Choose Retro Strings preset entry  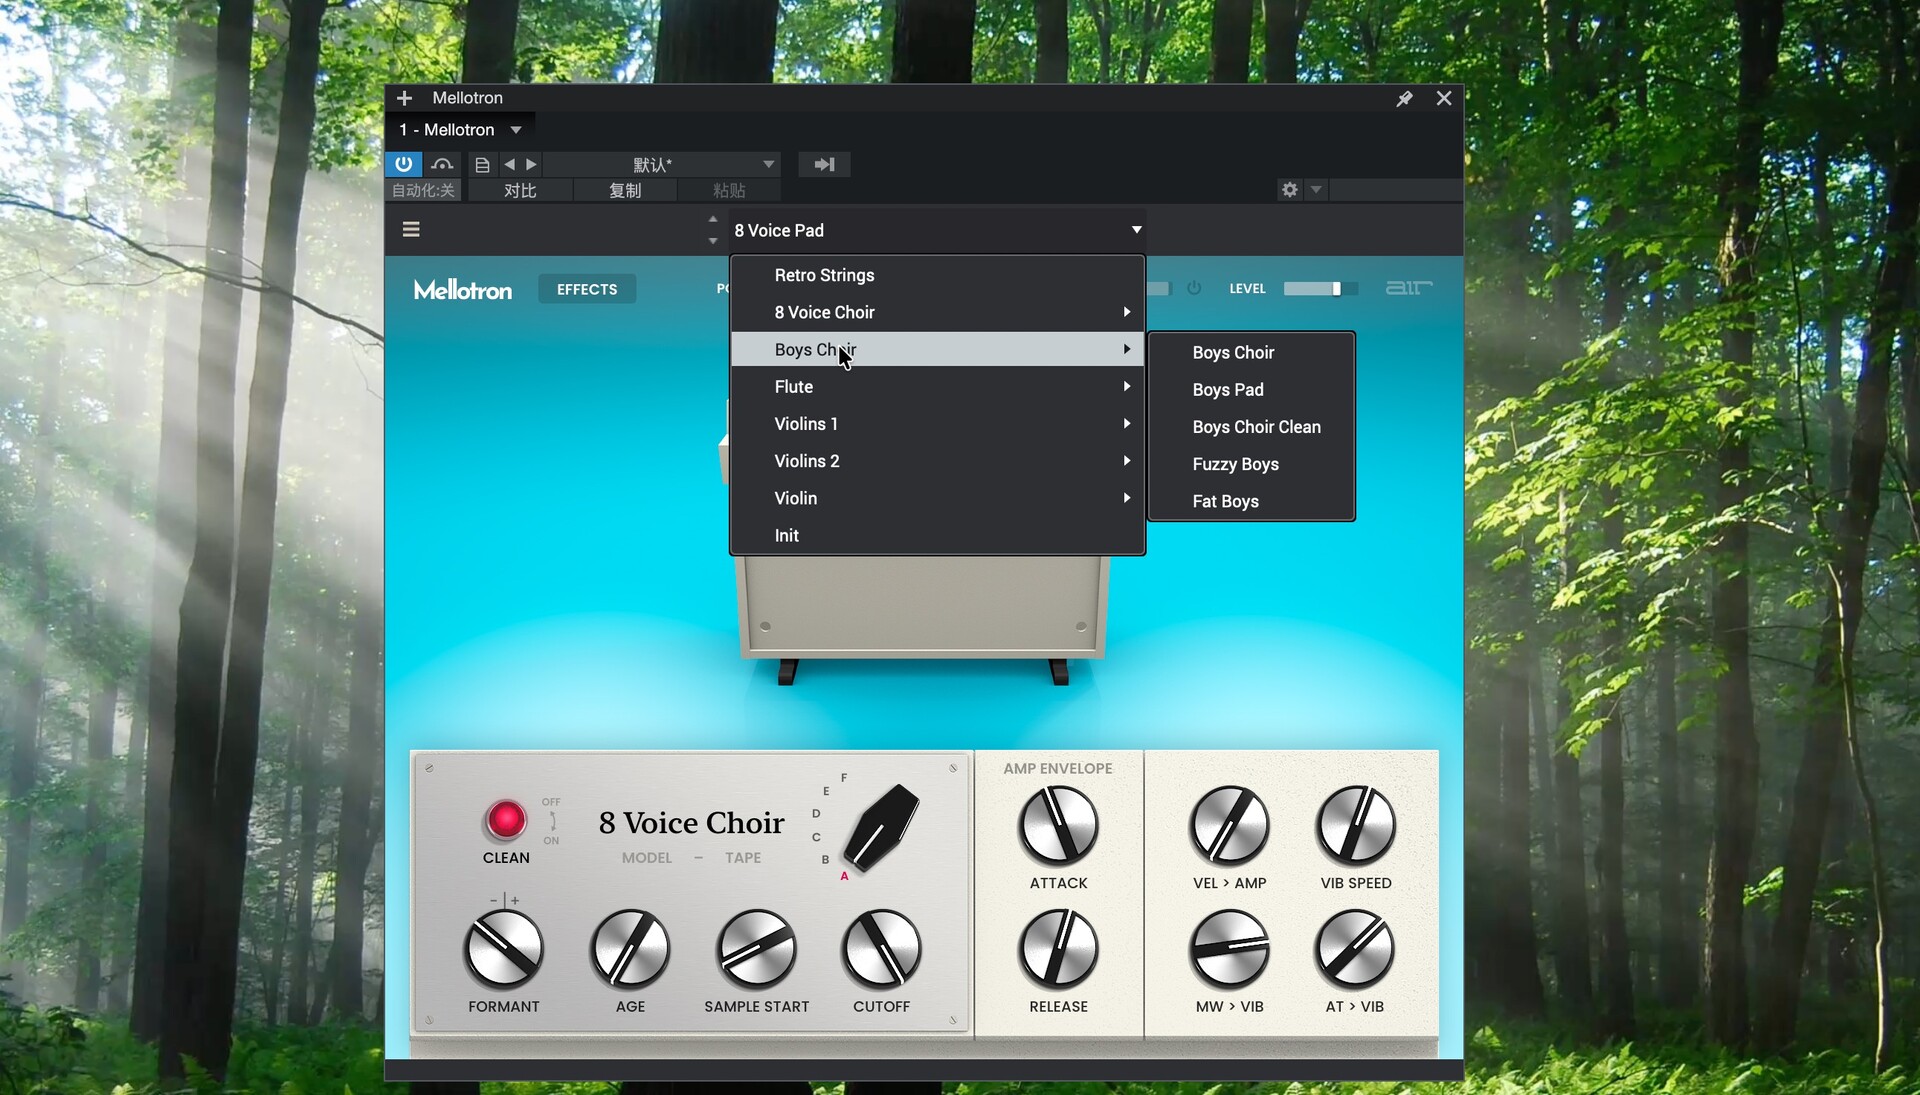[824, 275]
